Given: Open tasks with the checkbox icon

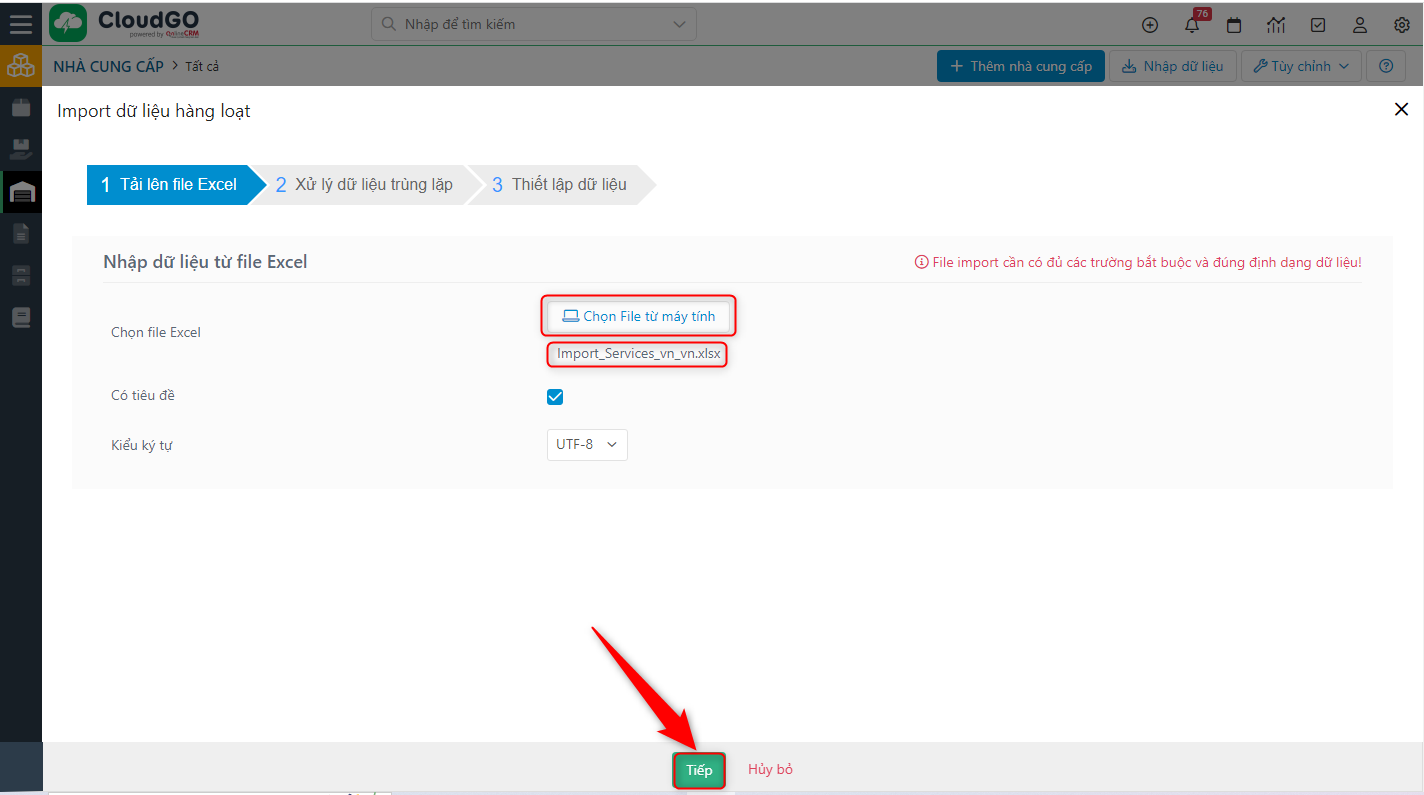Looking at the screenshot, I should (1317, 25).
